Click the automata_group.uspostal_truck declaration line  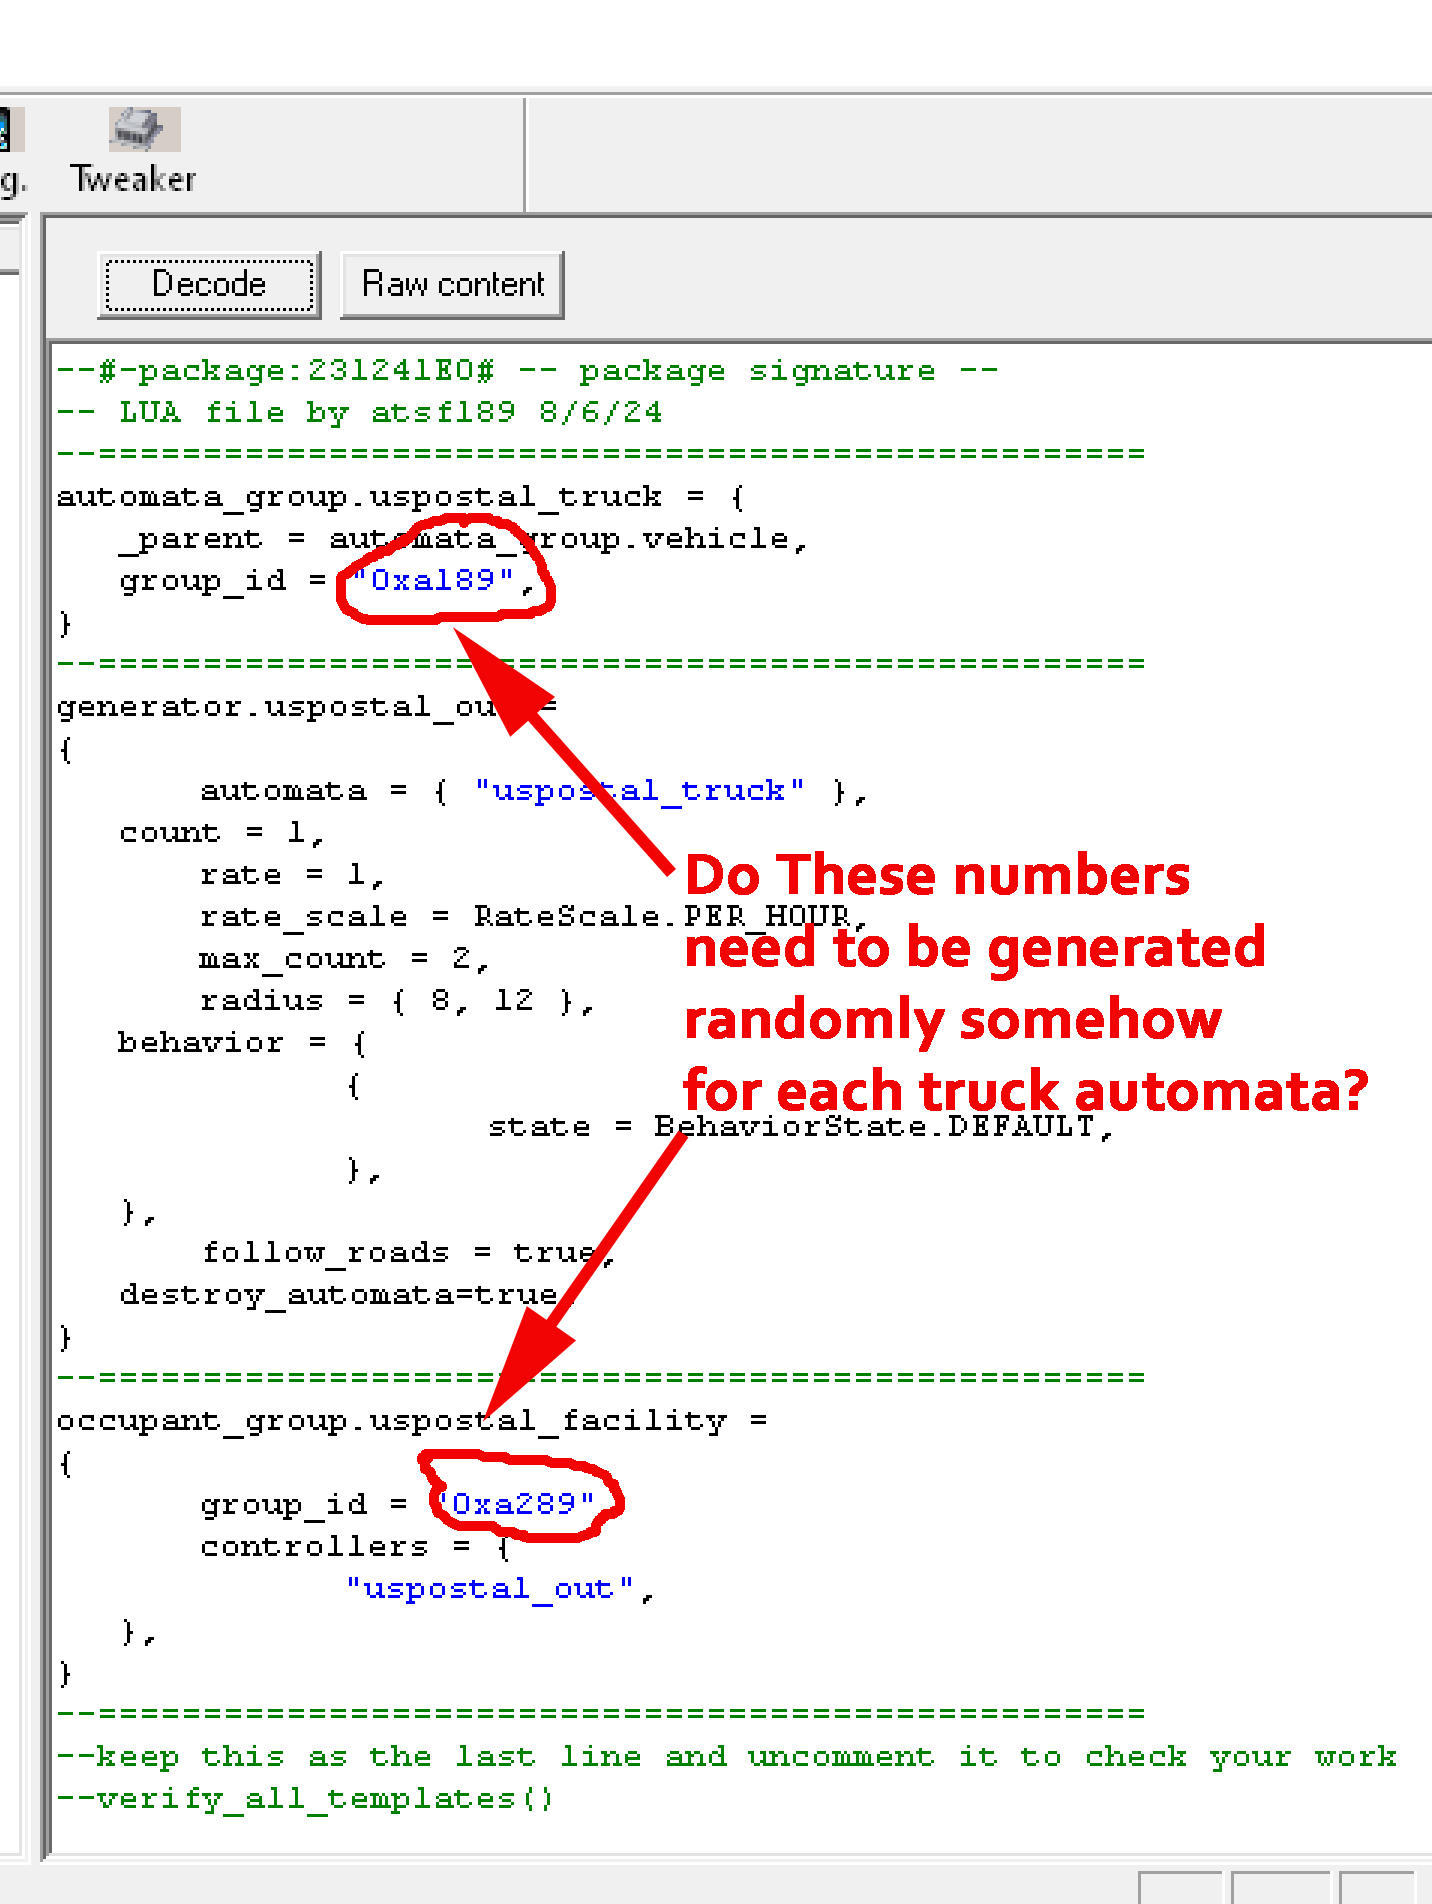tap(400, 497)
